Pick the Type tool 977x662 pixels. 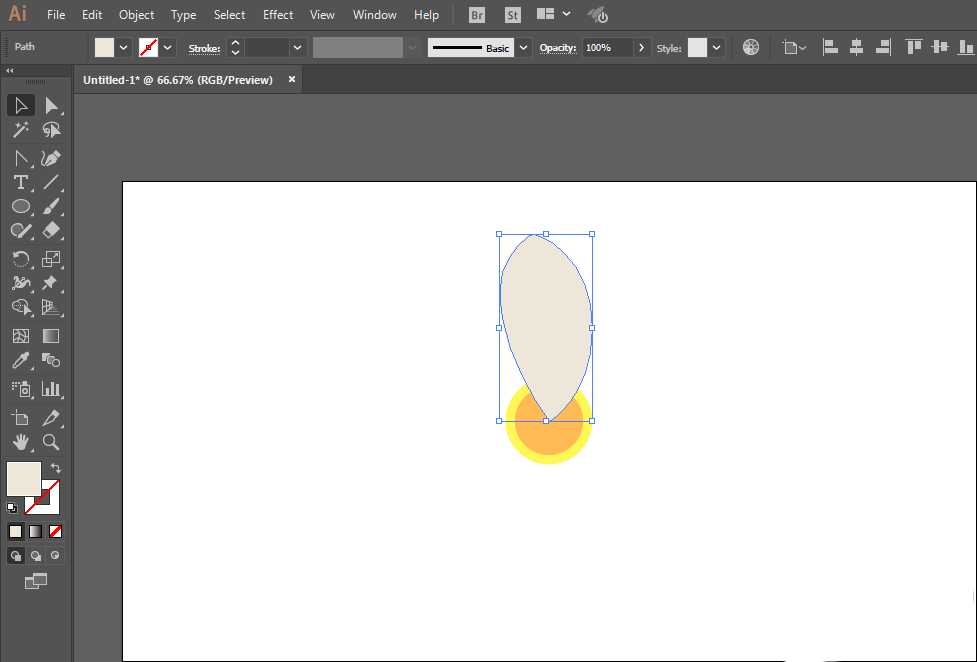[x=20, y=182]
